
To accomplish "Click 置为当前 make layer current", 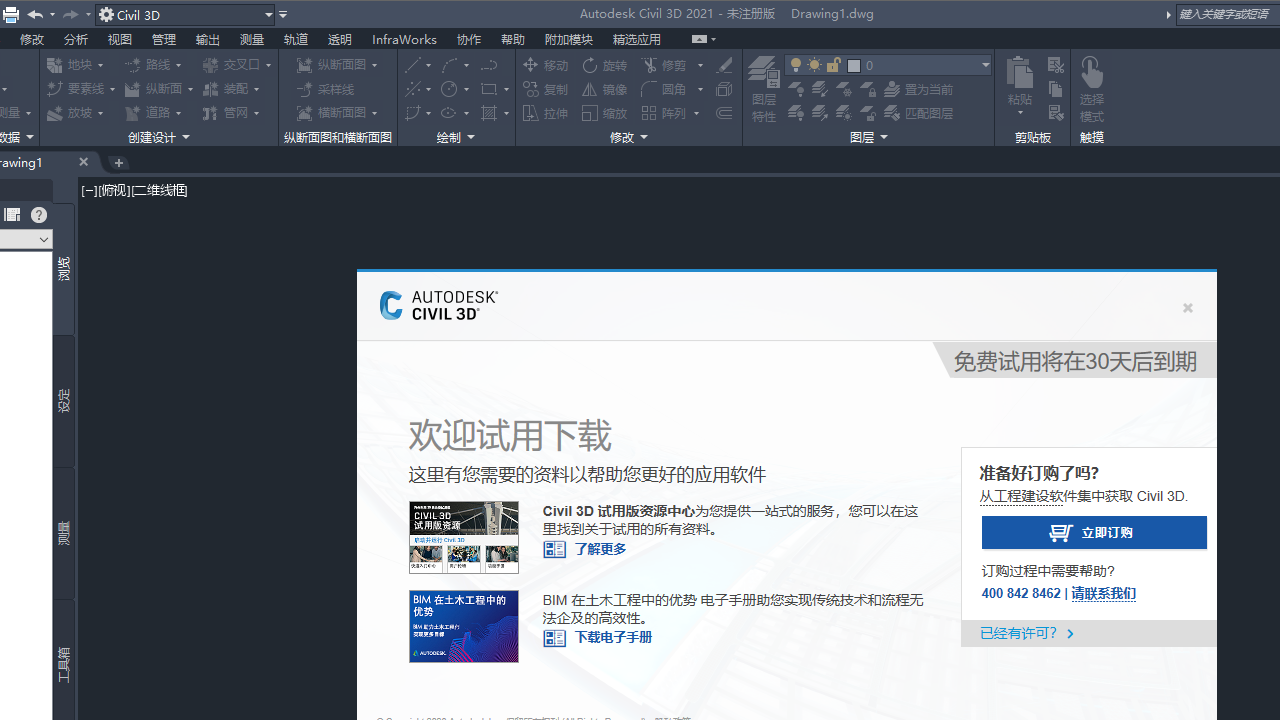I will 919,89.
